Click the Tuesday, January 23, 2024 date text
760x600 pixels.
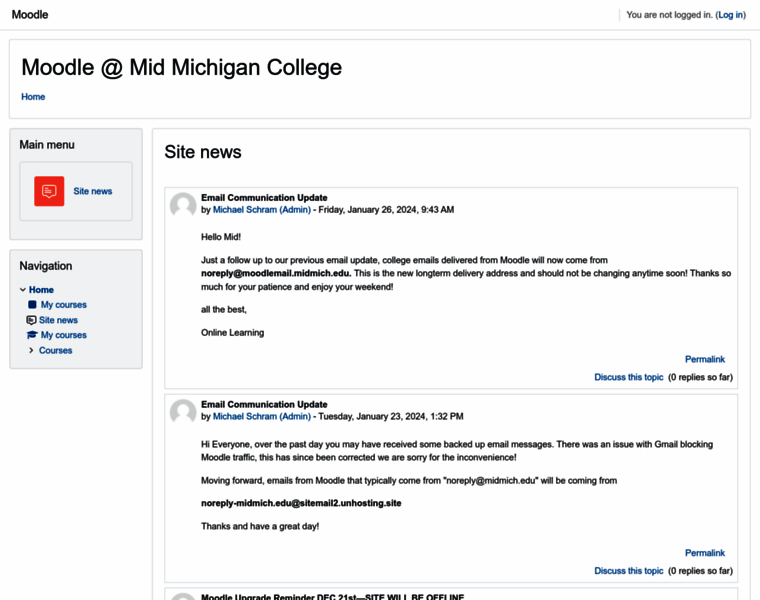point(391,416)
